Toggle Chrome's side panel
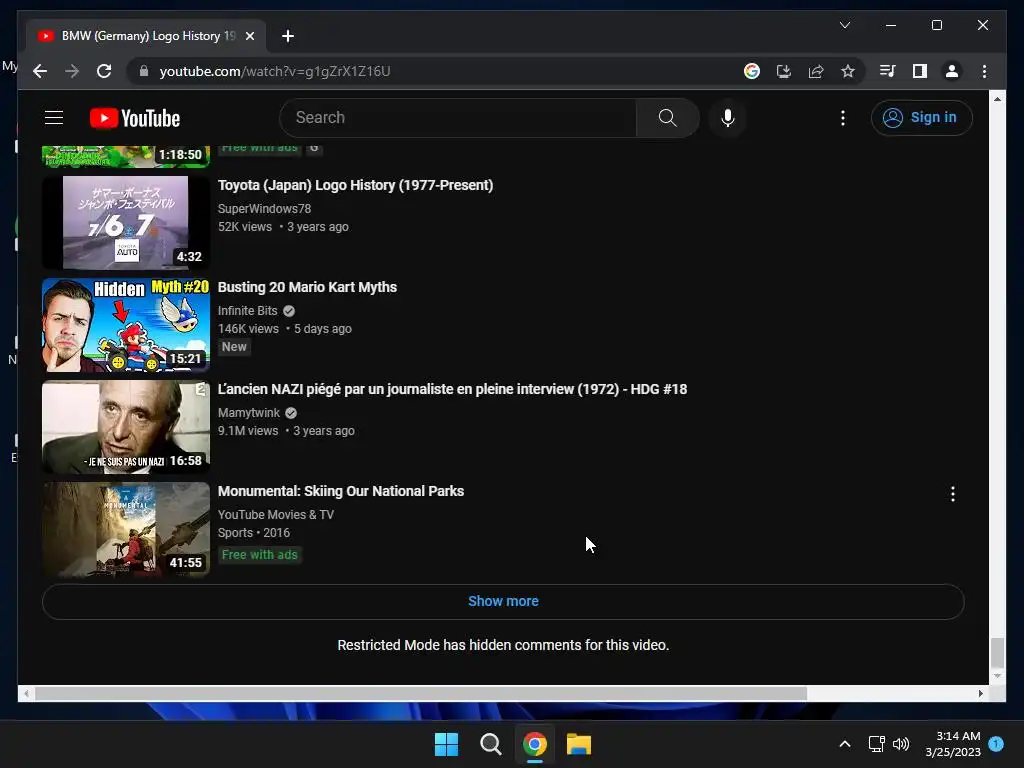 click(x=920, y=71)
